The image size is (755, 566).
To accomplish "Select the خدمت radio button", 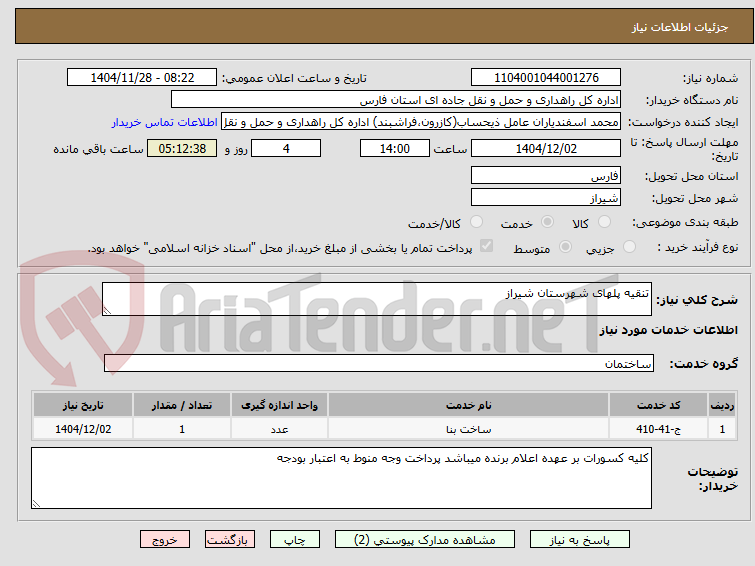I will coord(547,222).
